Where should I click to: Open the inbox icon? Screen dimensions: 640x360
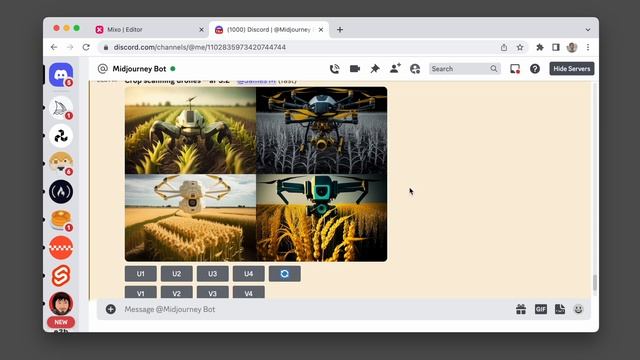click(515, 69)
